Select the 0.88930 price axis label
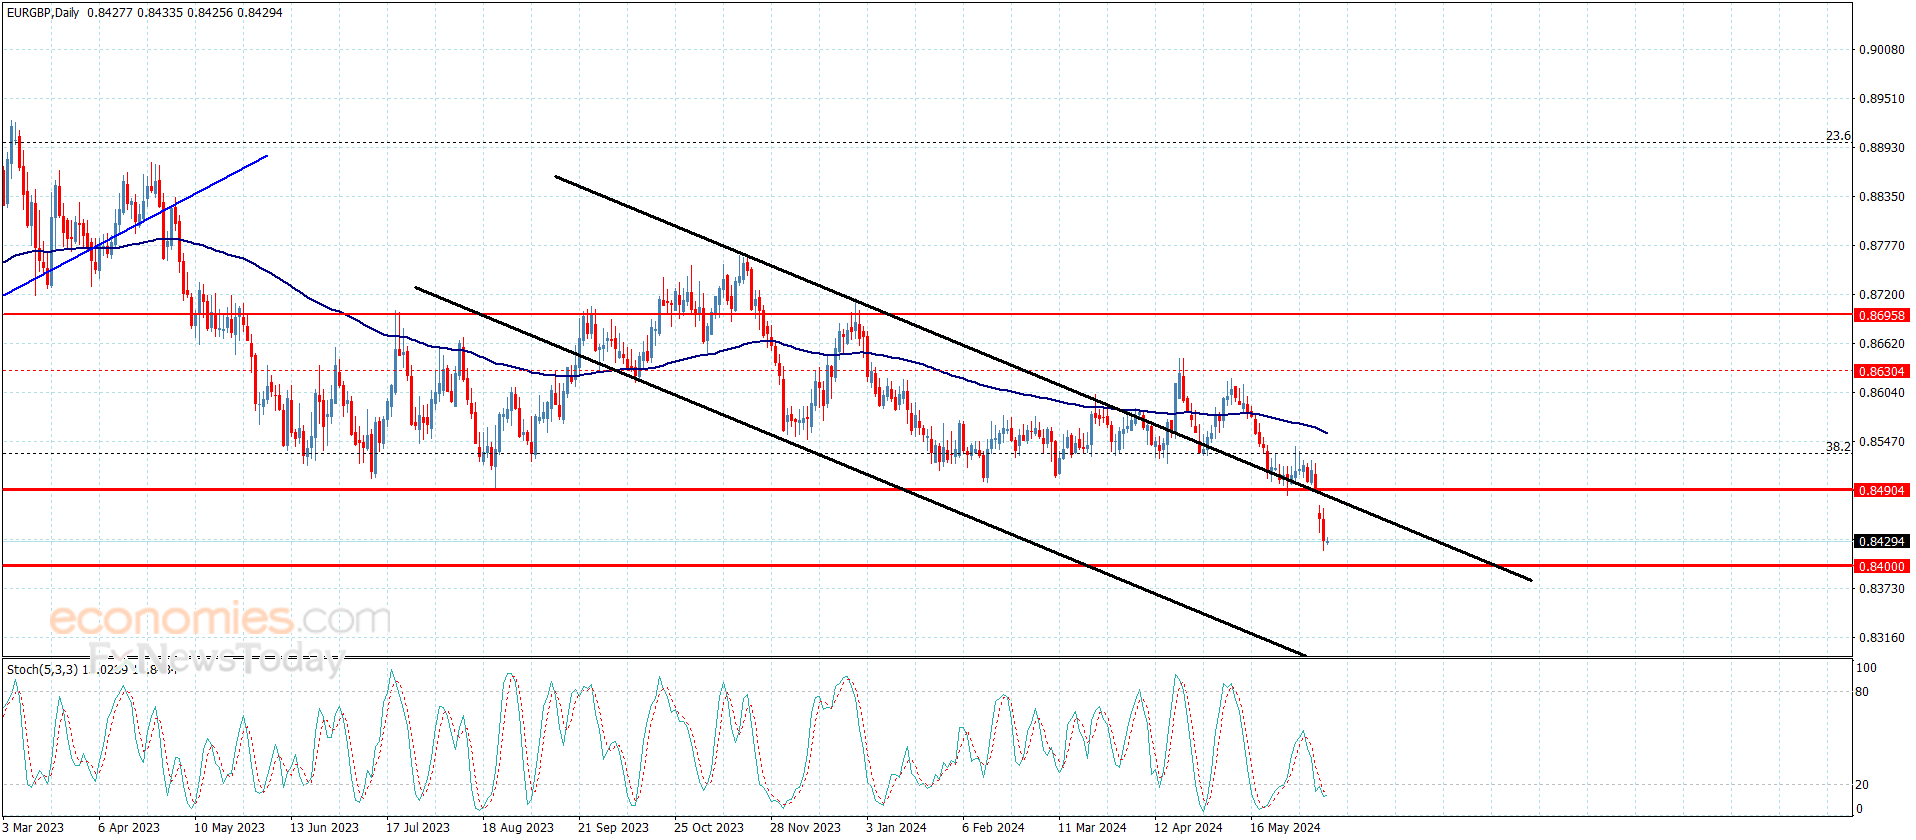Viewport: 1916px width, 840px height. click(1881, 148)
